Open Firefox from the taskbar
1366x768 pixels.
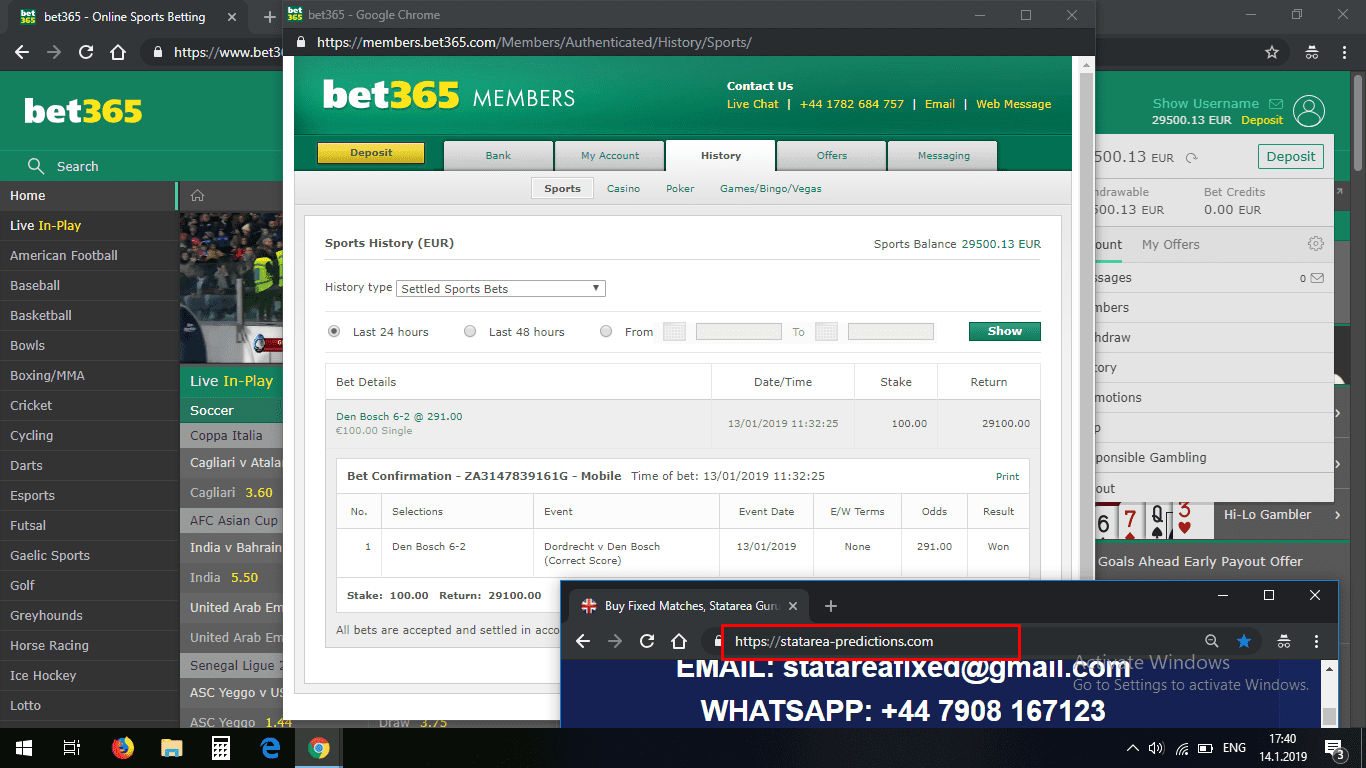[x=123, y=748]
